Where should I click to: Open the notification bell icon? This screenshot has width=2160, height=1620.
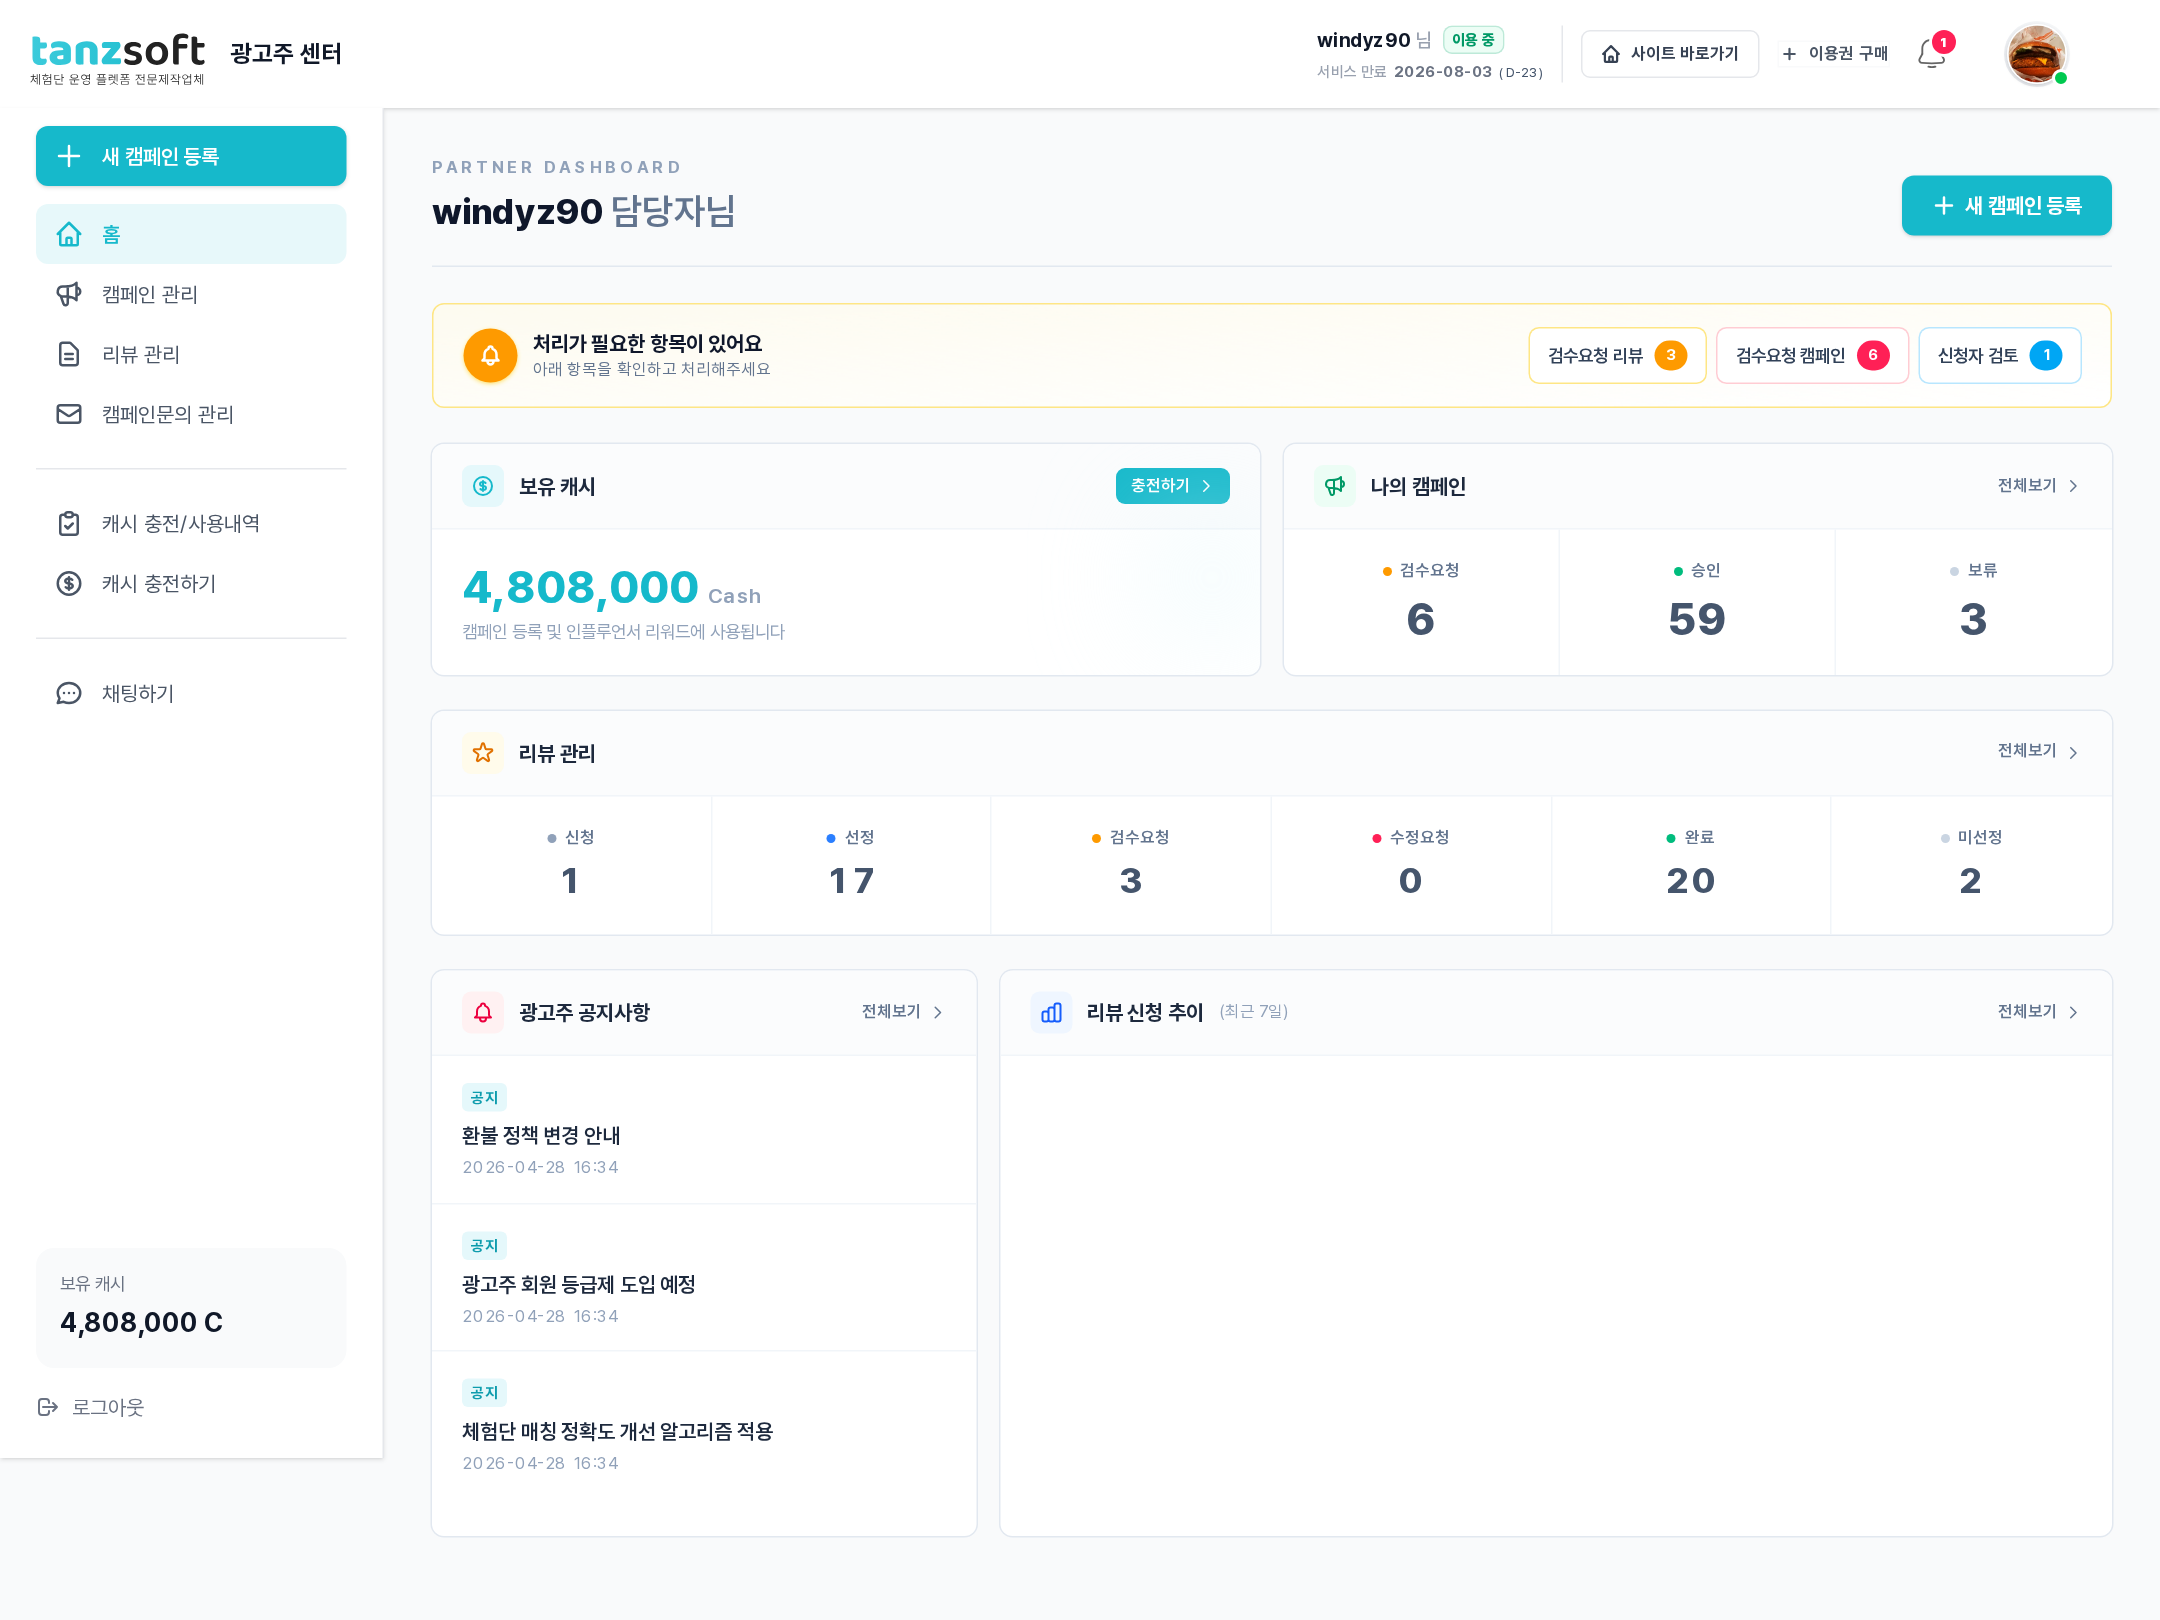1932,54
